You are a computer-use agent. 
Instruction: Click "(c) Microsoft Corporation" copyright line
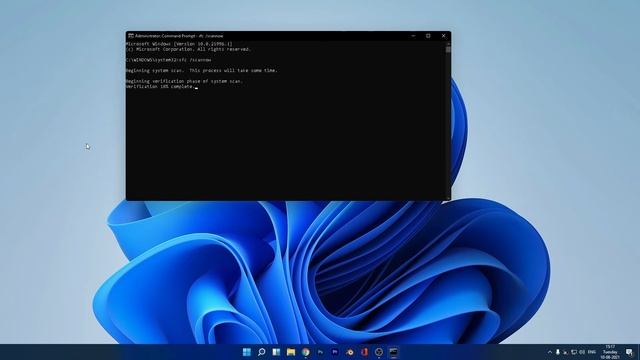pyautogui.click(x=188, y=49)
